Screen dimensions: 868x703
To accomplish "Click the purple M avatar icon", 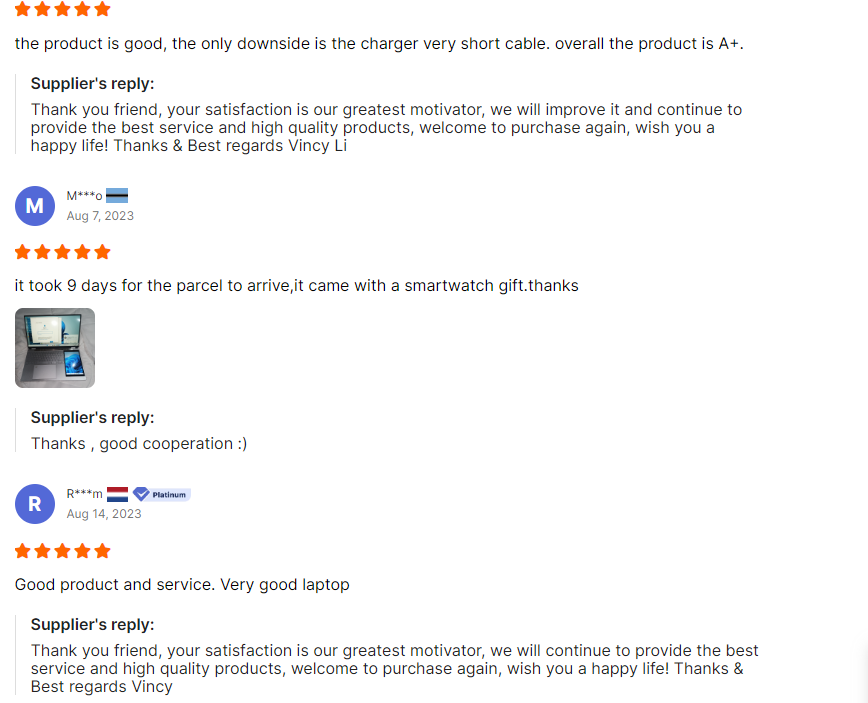I will [x=35, y=206].
